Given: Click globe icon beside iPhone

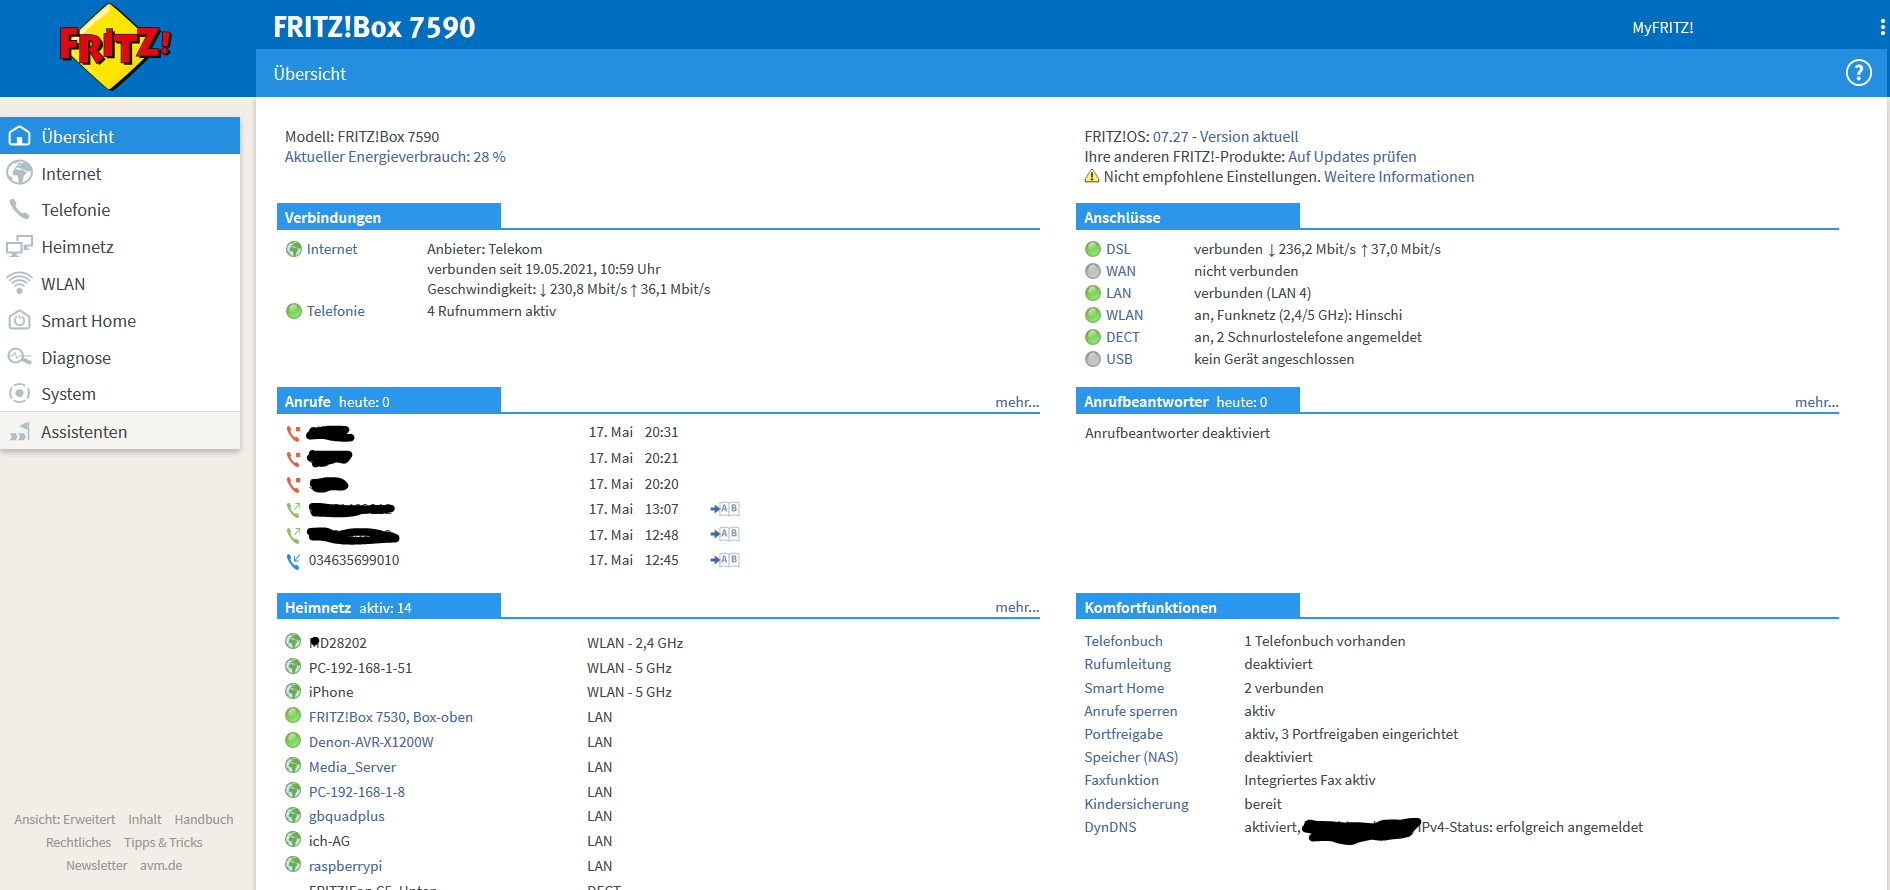Looking at the screenshot, I should pyautogui.click(x=293, y=691).
